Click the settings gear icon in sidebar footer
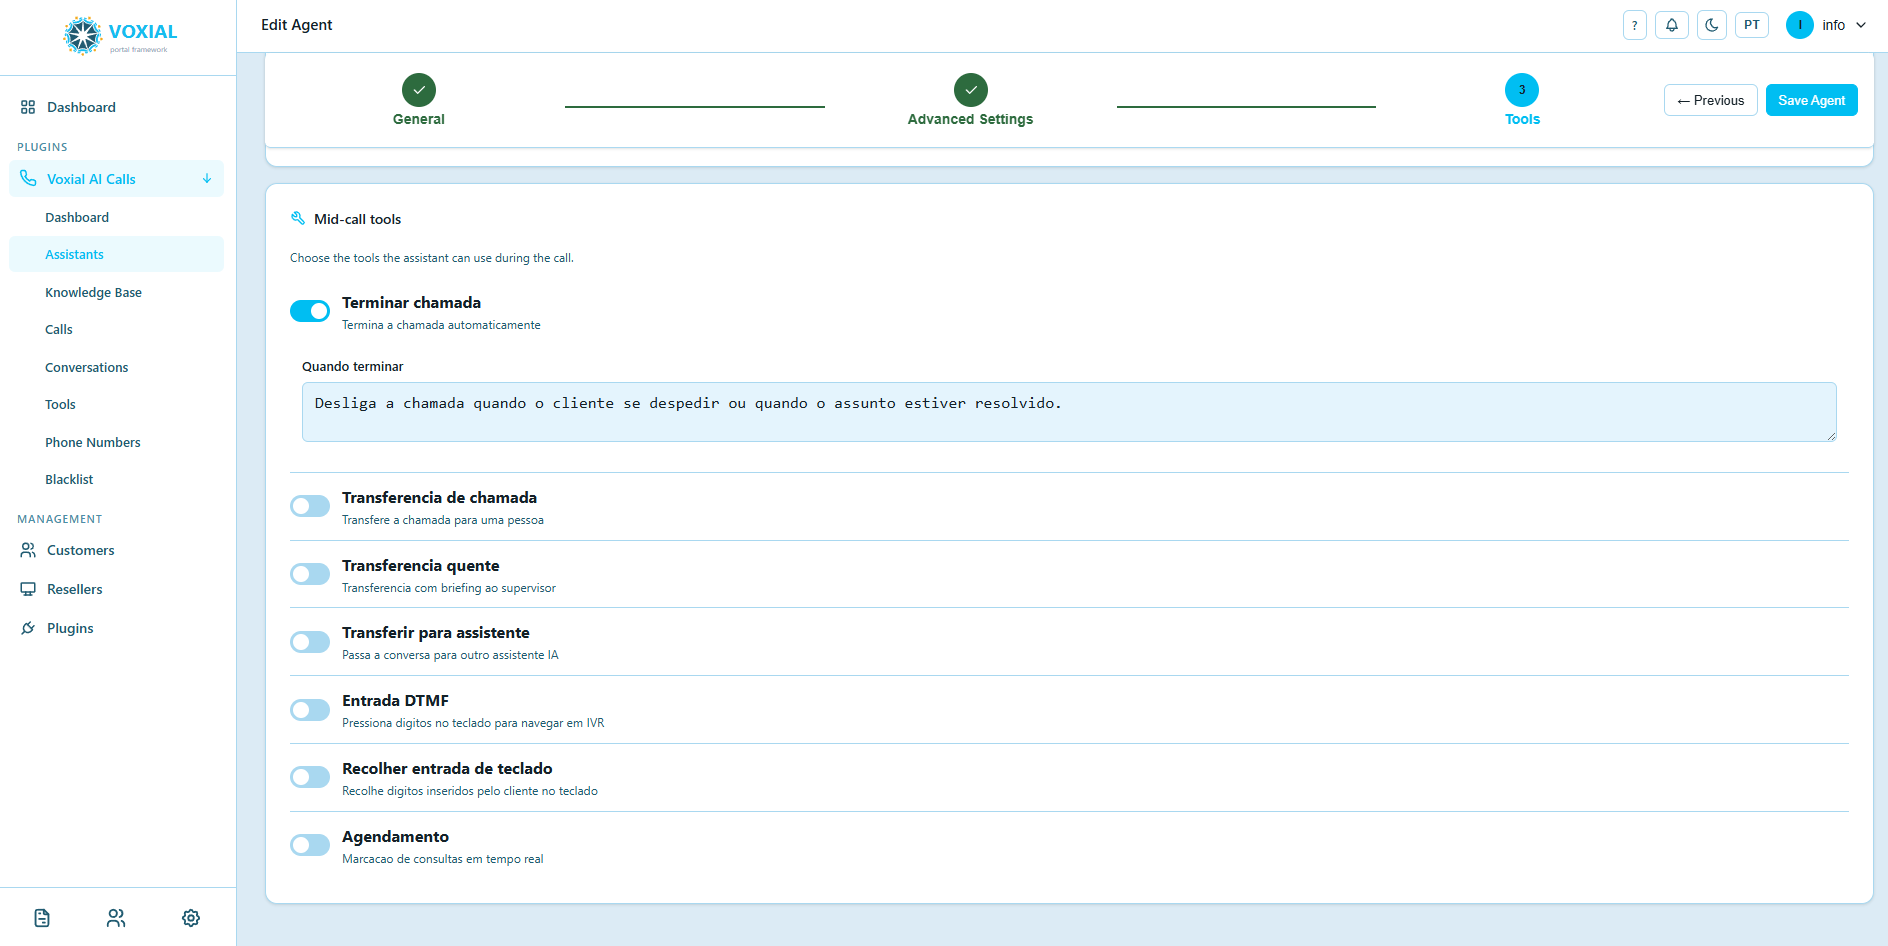Viewport: 1888px width, 946px height. (x=191, y=918)
